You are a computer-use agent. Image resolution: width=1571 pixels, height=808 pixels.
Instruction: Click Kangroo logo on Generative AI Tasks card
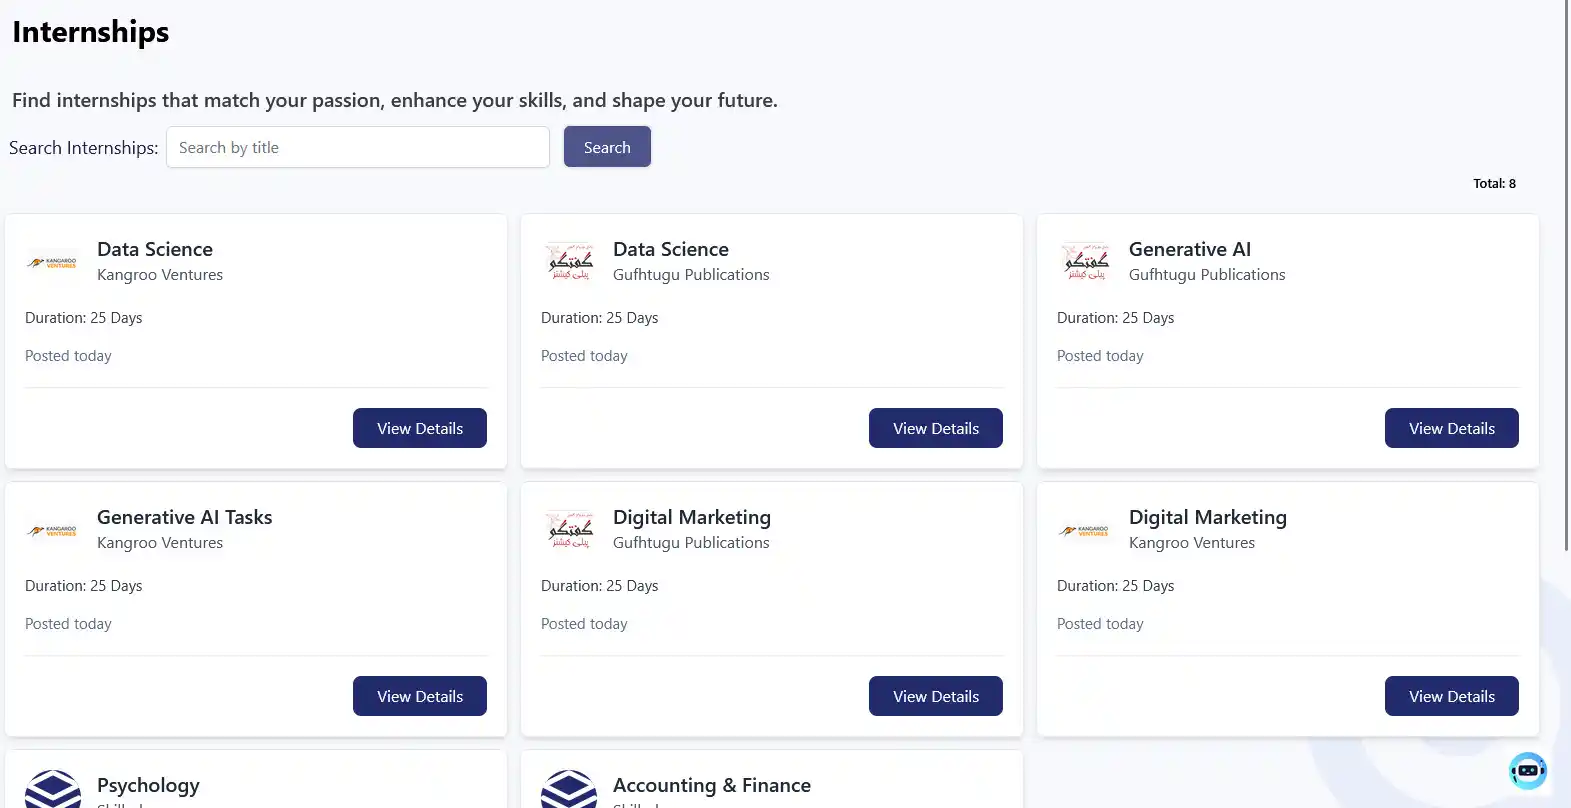click(53, 531)
